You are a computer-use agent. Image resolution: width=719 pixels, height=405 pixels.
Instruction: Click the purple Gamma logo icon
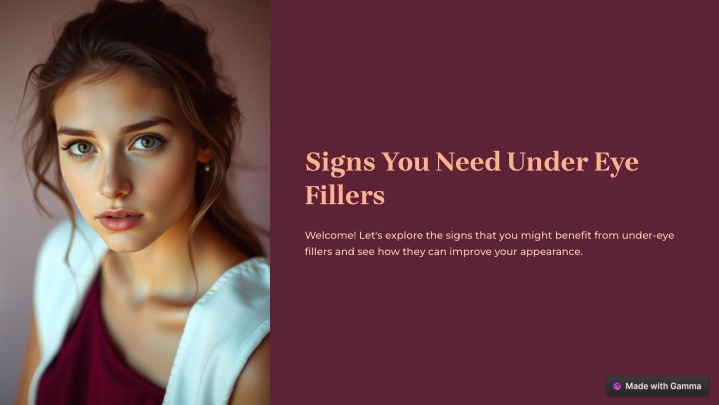[x=617, y=386]
